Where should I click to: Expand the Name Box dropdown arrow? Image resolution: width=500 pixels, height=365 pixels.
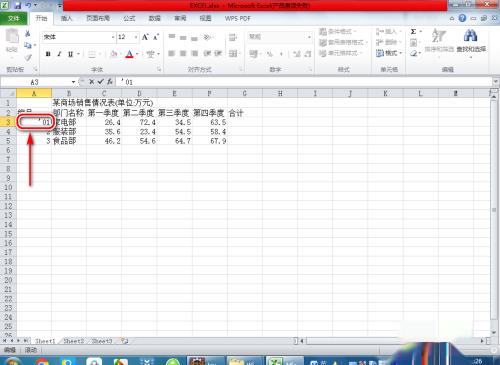(x=73, y=82)
